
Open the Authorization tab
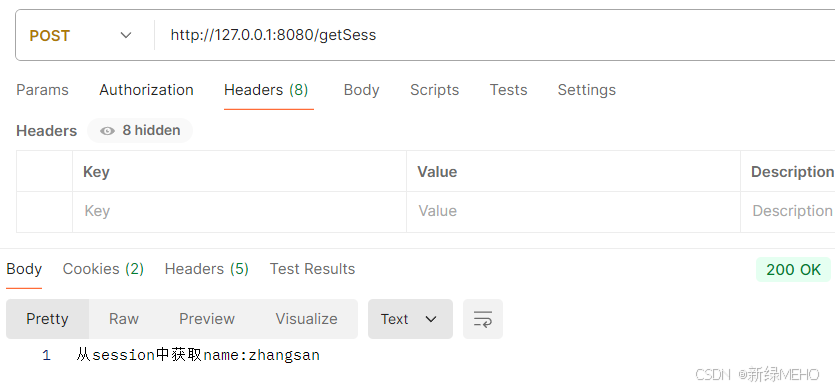point(146,90)
